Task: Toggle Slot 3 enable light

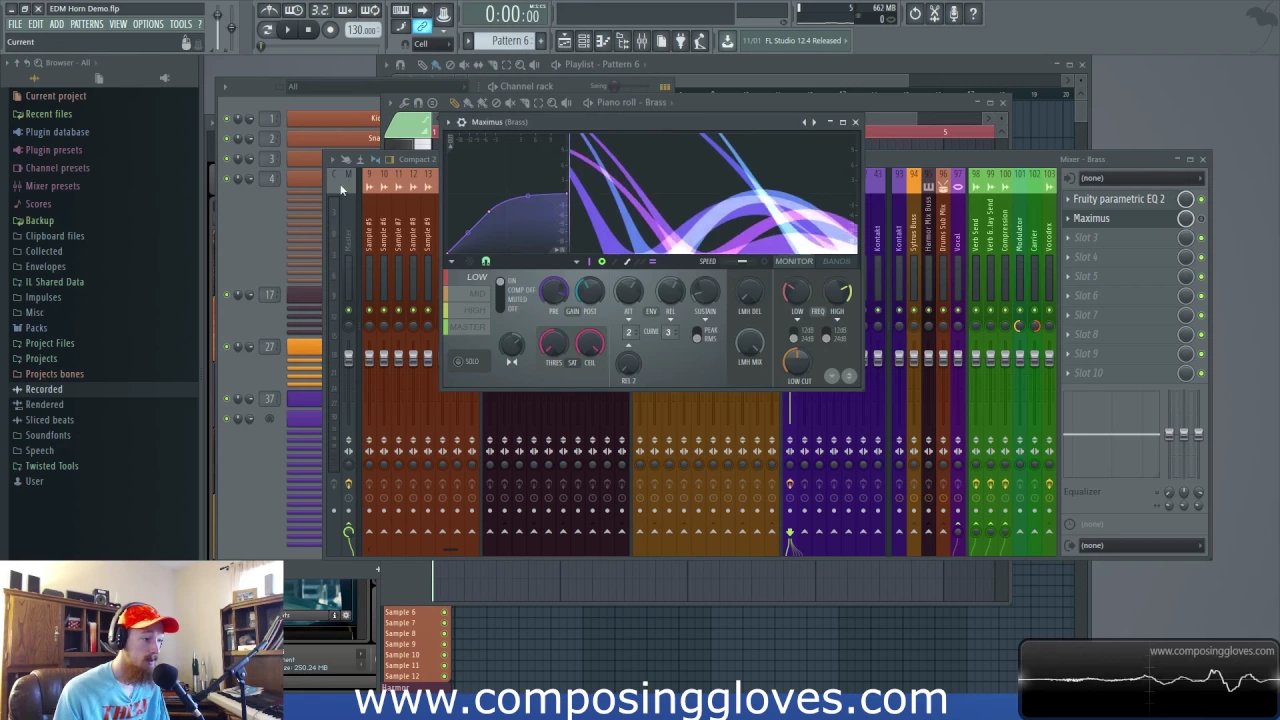Action: pyautogui.click(x=1201, y=238)
